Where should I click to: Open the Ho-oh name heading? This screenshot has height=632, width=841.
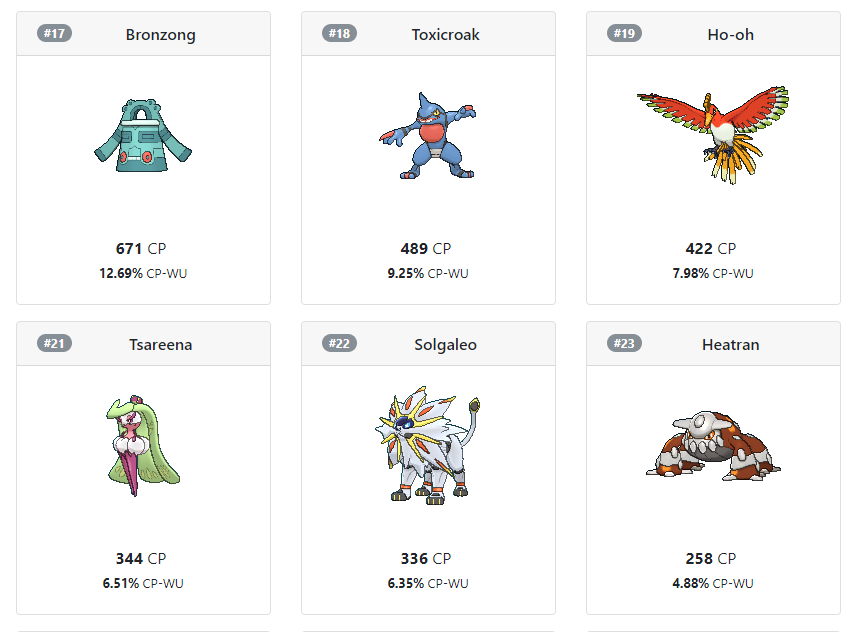[731, 34]
